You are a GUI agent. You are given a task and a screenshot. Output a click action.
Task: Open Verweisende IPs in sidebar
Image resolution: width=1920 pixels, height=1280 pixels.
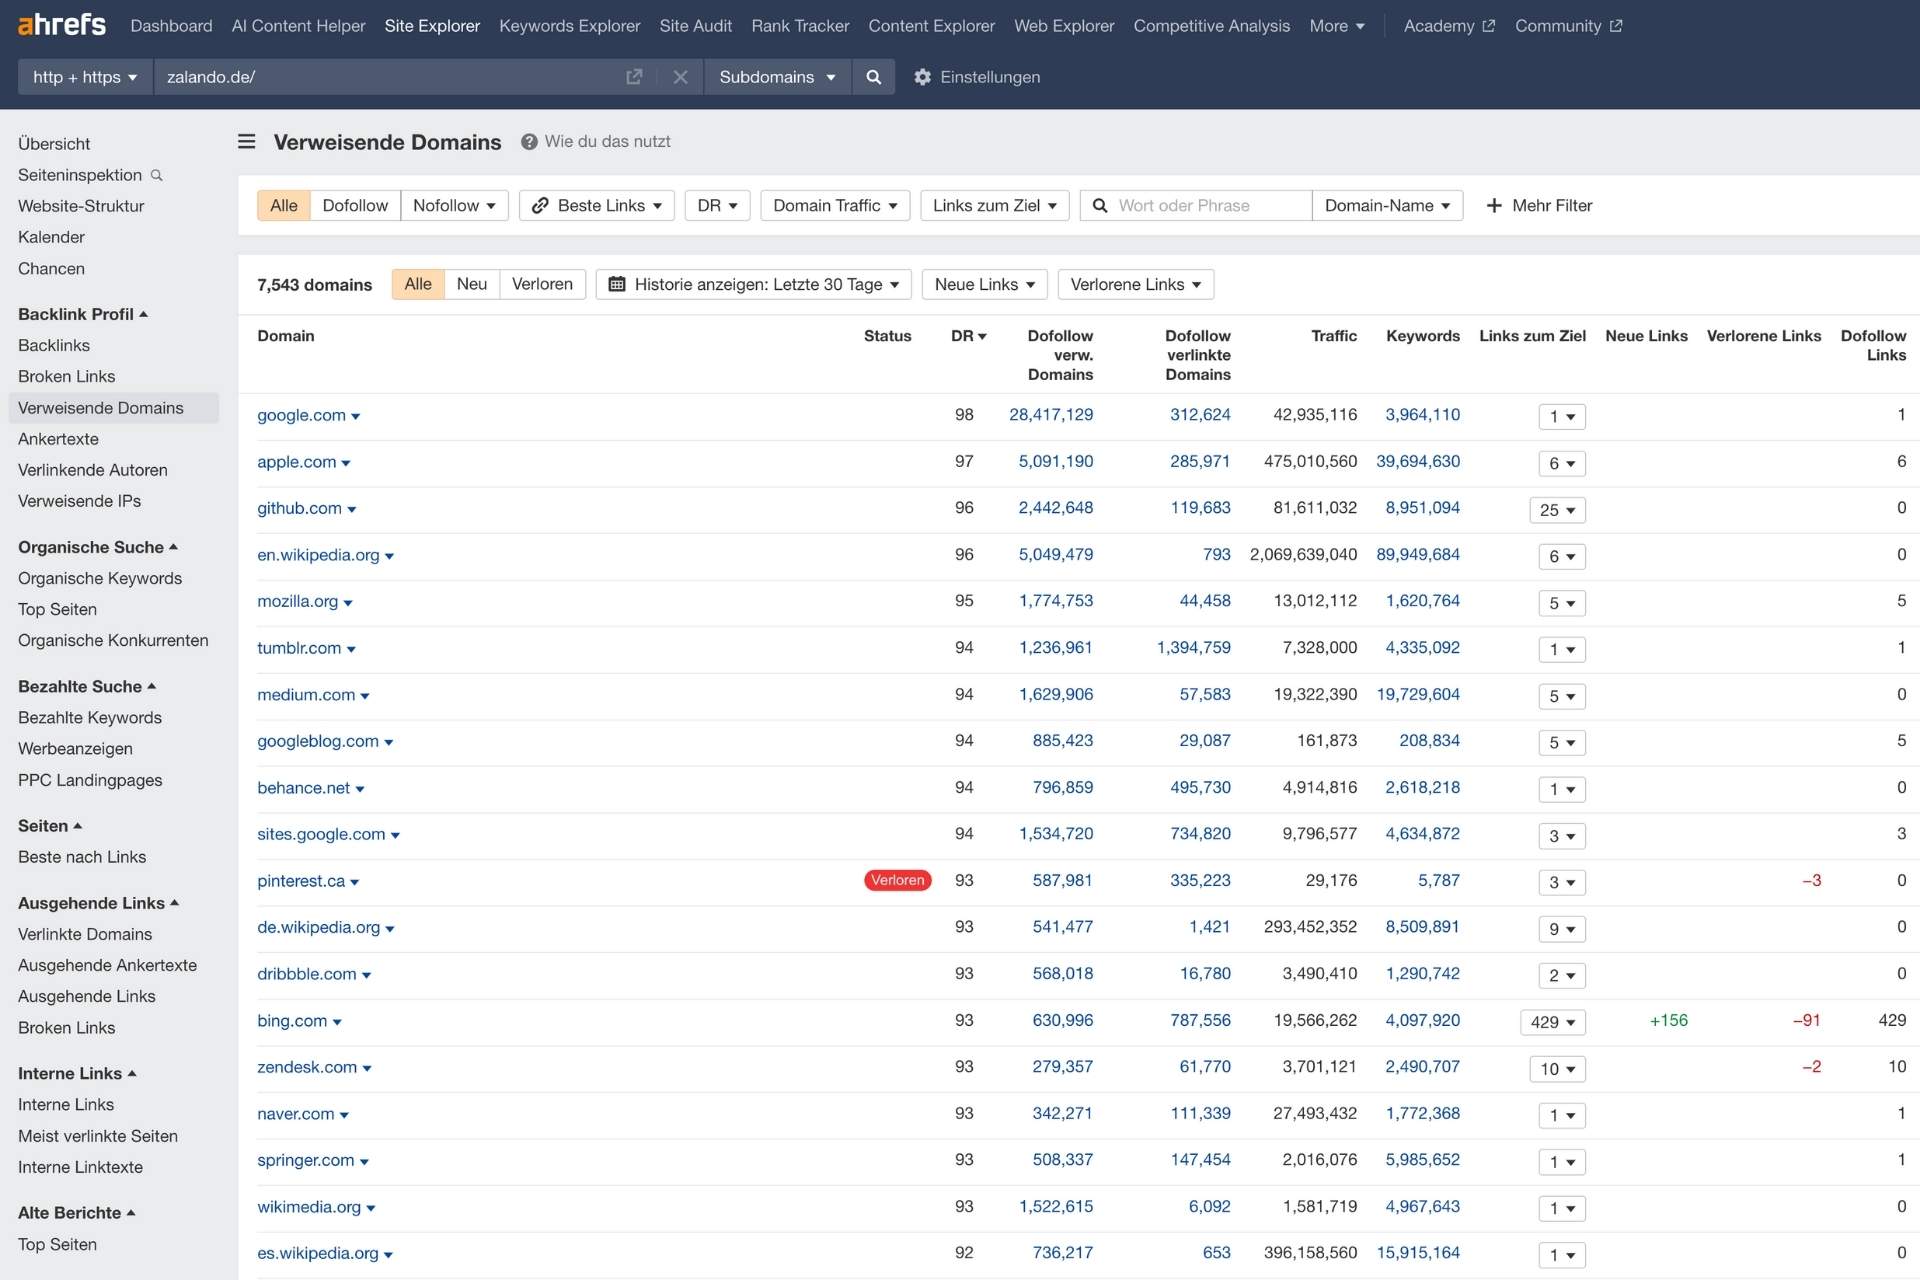(x=79, y=501)
